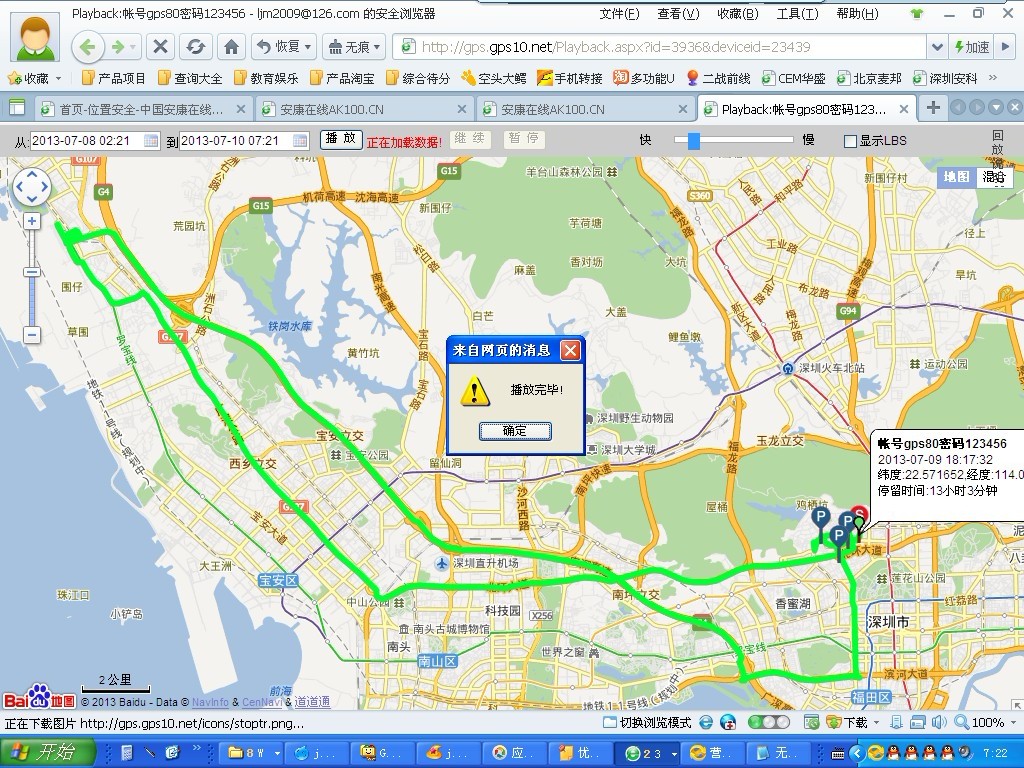Adjust the playback speed slider
The image size is (1024, 768).
pos(694,140)
